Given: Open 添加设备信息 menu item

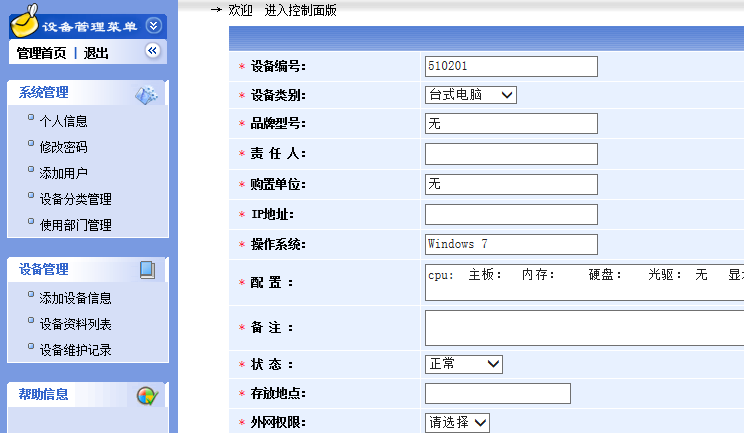Looking at the screenshot, I should [75, 298].
